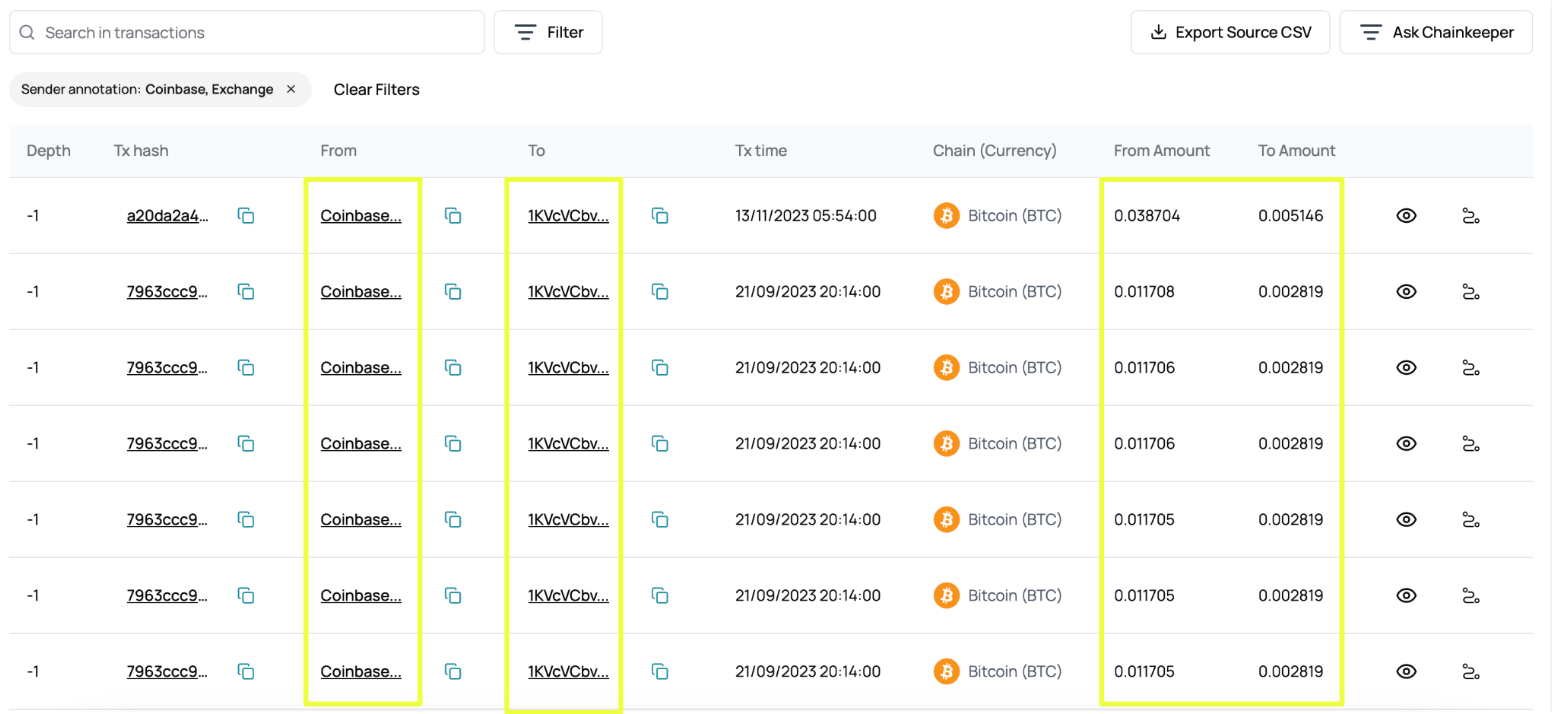Screen dimensions: 1554x714
Task: Copy recipient address in the 13/11/2023 row
Action: 660,215
